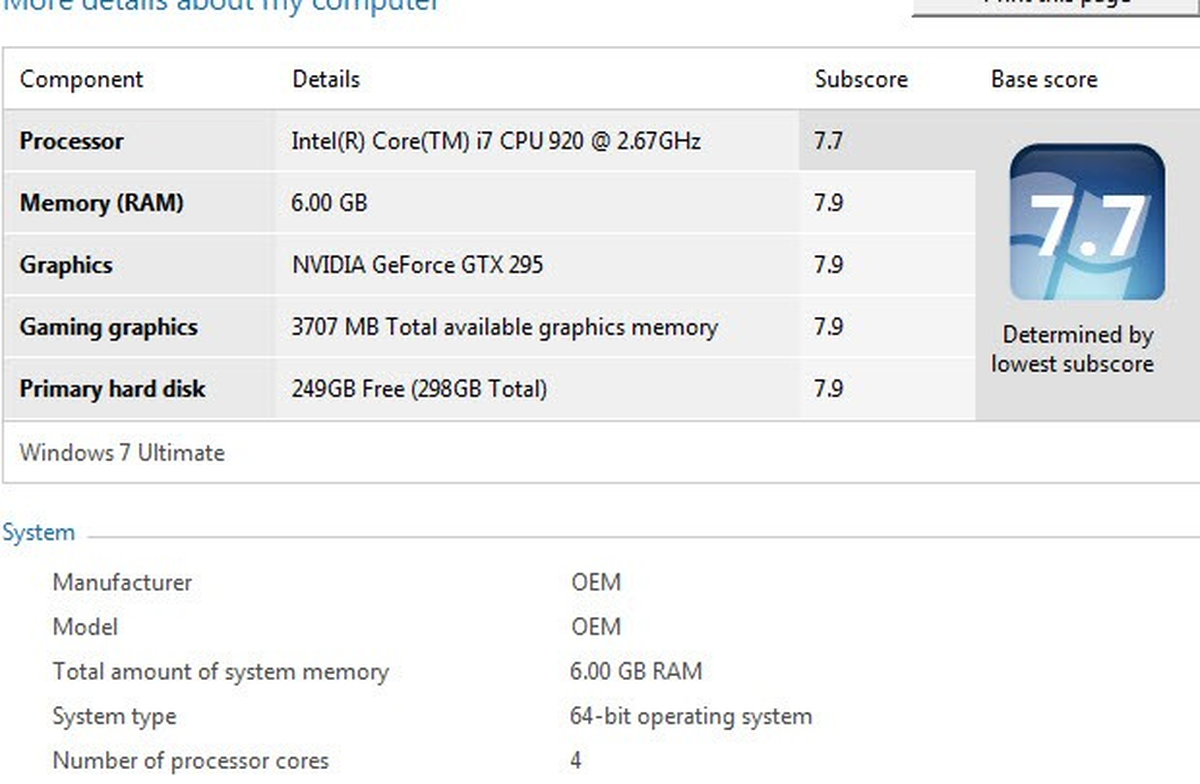Click the Windows 7 Ultimate text
Screen dimensions: 1200x784
[122, 452]
